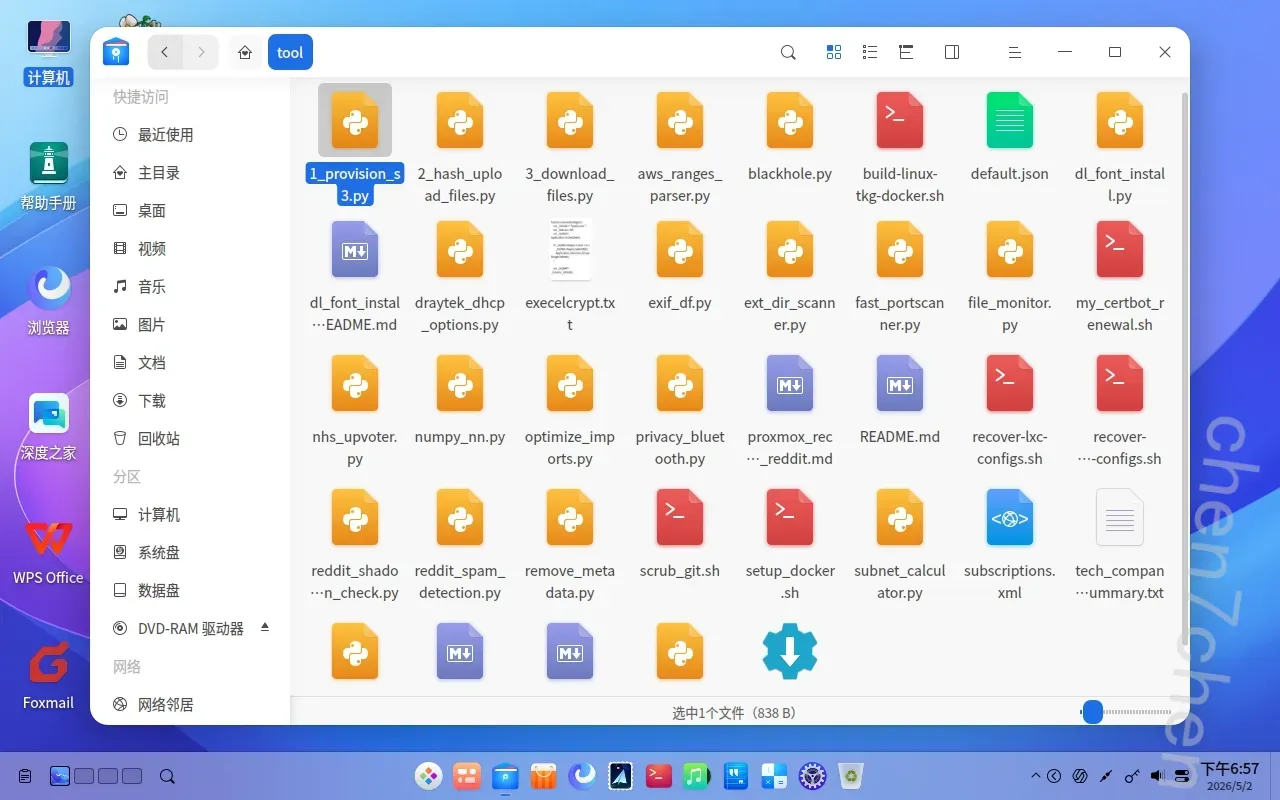Switch to list view
The width and height of the screenshot is (1280, 800).
point(870,52)
